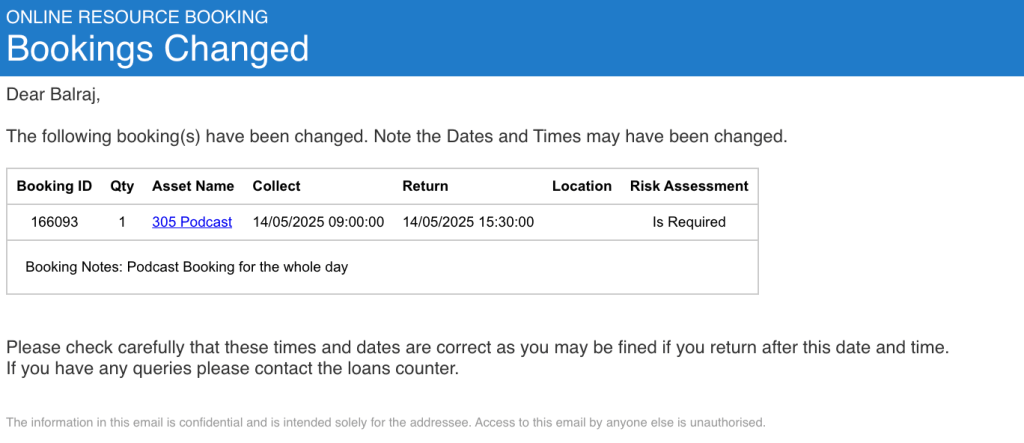This screenshot has width=1024, height=443.
Task: Click the Return column header
Action: tap(425, 186)
